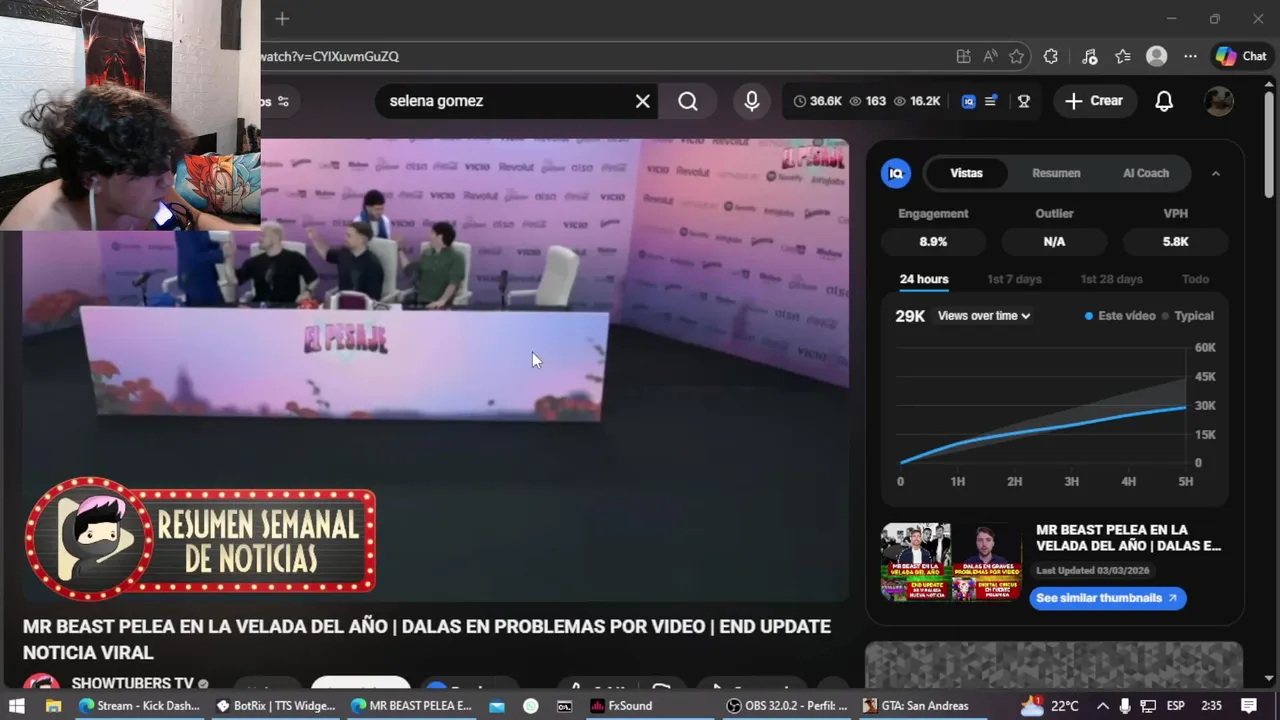The image size is (1280, 720).
Task: Click the first thumbnail in vidIQ panel
Action: [916, 562]
